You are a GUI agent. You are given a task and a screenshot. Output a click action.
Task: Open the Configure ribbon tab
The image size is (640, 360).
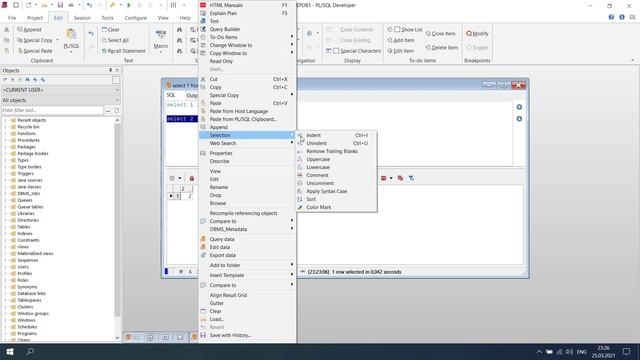136,18
